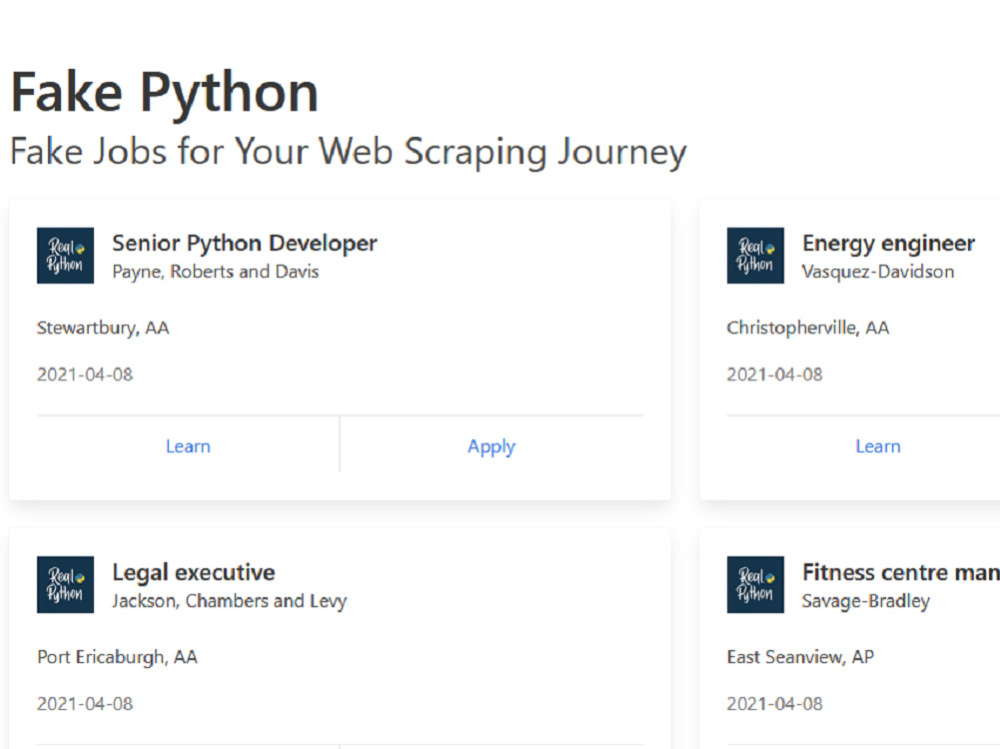1000x749 pixels.
Task: Click Real Python logo beside Fitness centre manager
Action: (x=755, y=584)
